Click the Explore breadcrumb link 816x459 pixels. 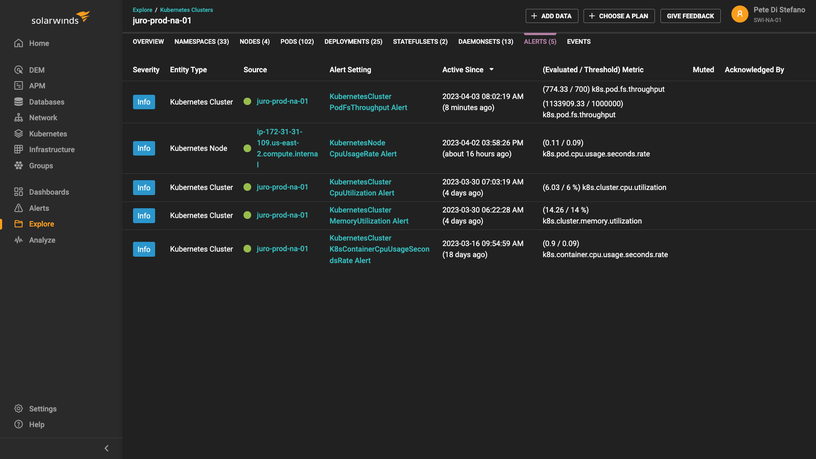[x=142, y=10]
